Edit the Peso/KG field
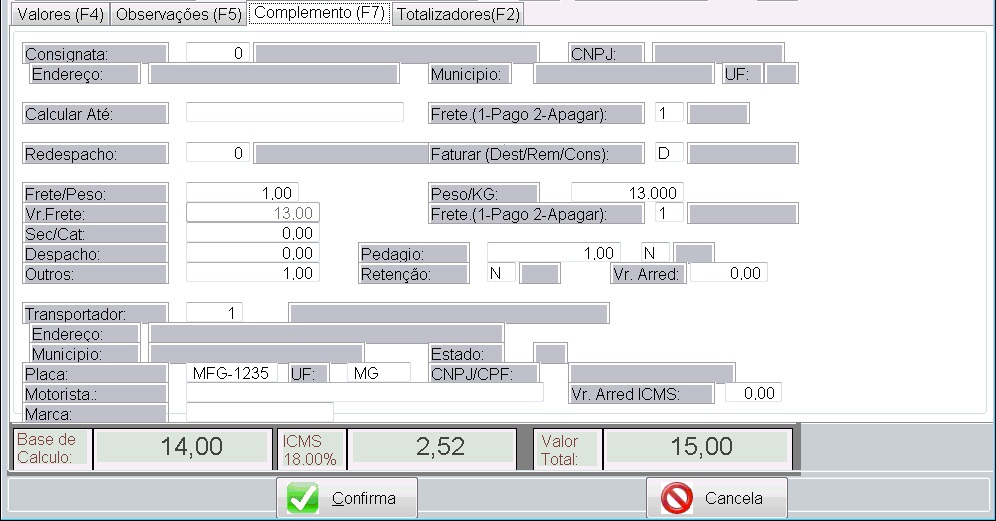This screenshot has height=521, width=996. (627, 193)
